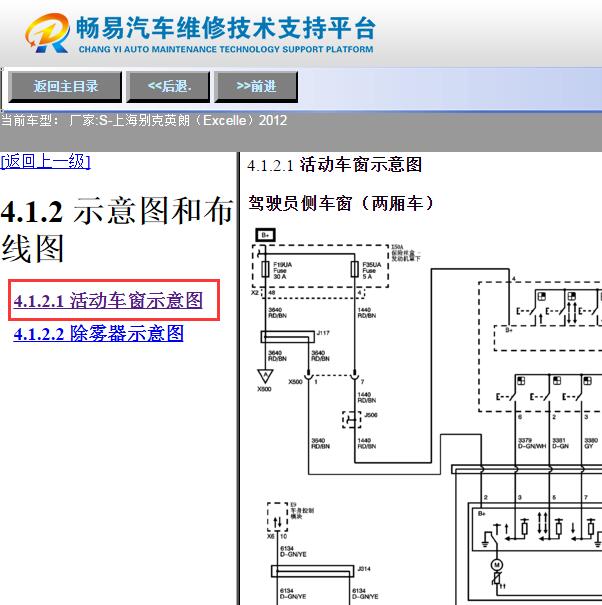Click the J014 splice connector
Viewport: 602px width, 605px height.
coord(313,571)
